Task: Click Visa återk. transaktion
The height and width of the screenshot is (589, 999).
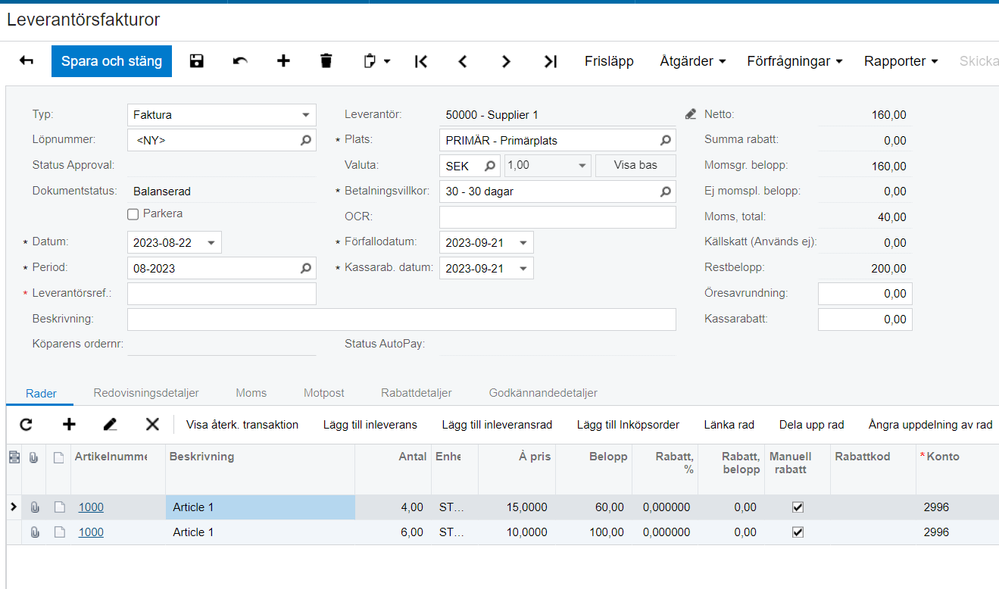Action: click(242, 425)
